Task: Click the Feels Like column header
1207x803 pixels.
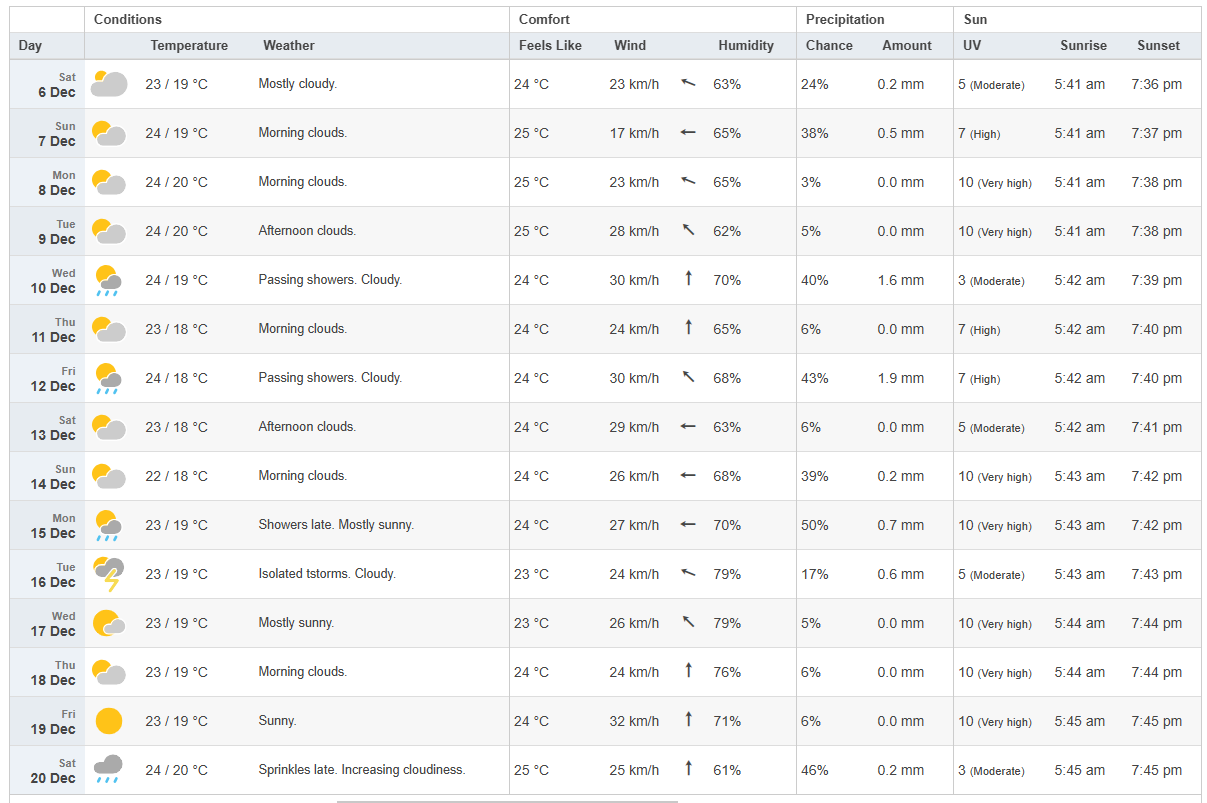Action: [550, 45]
